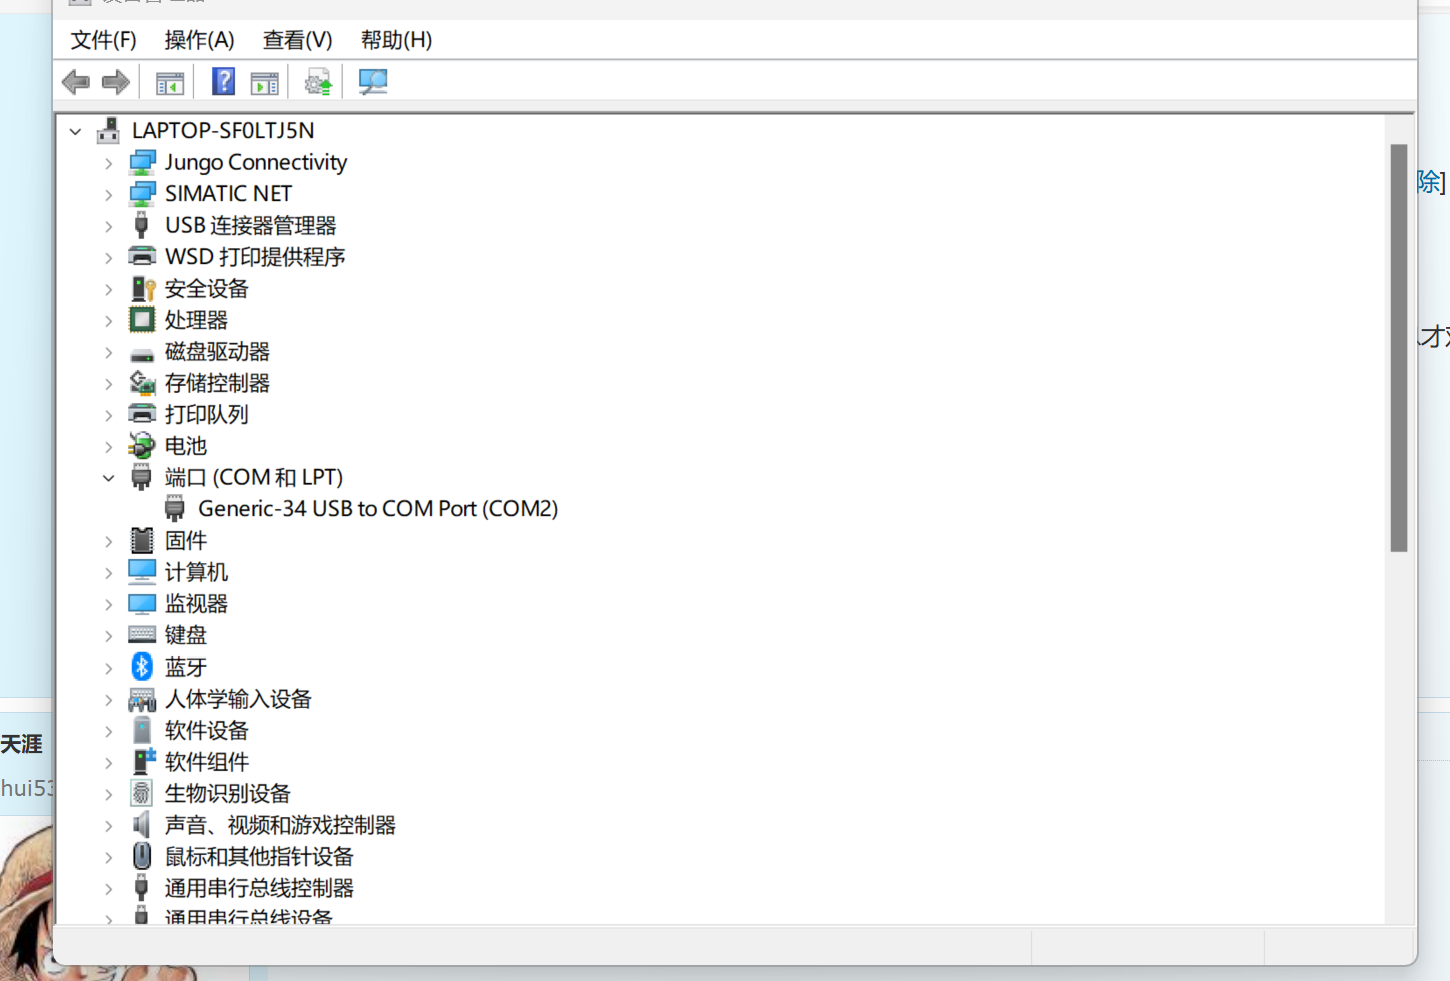The image size is (1450, 981).
Task: Click the Back arrow in toolbar
Action: pos(76,82)
